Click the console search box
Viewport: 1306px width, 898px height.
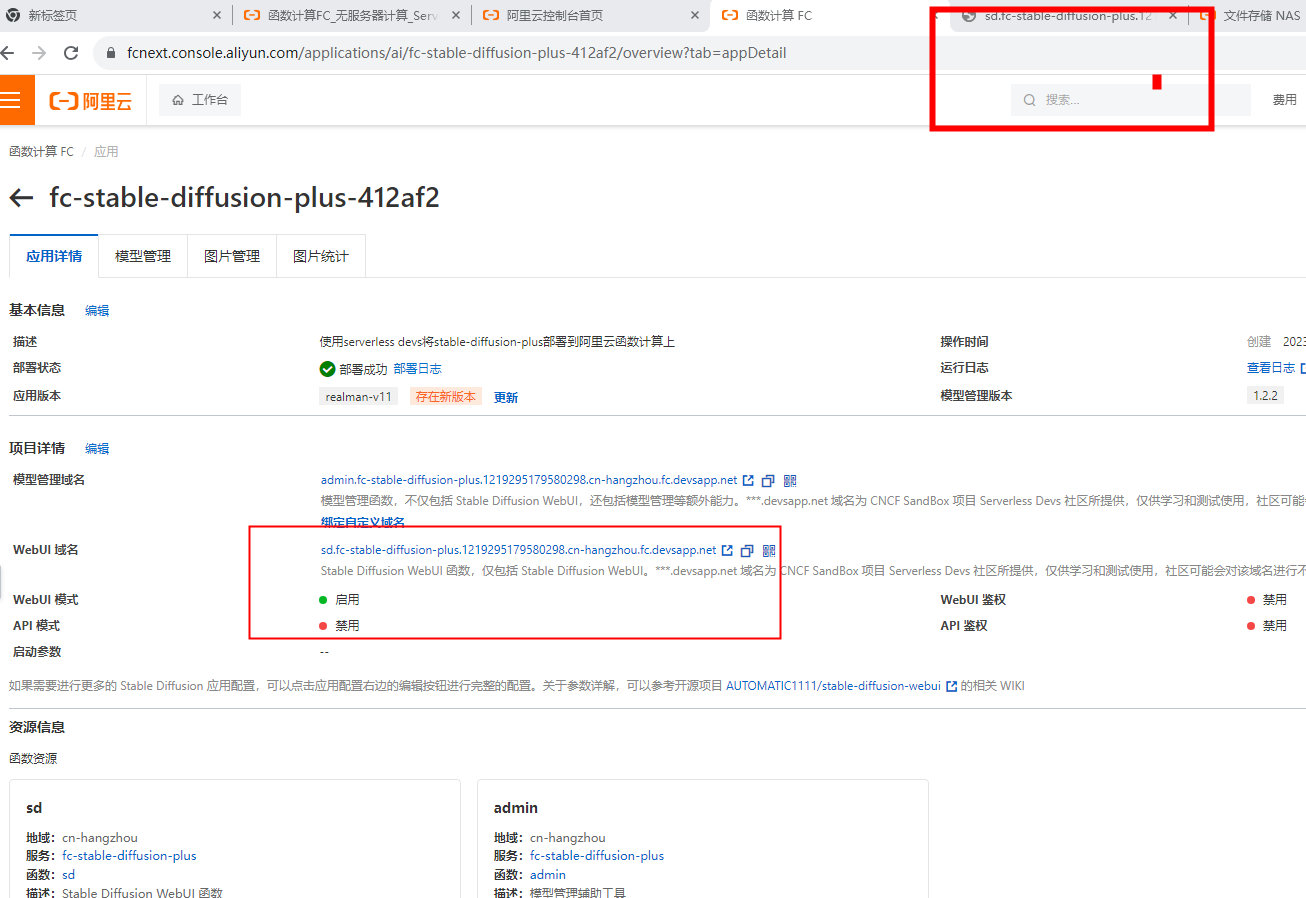coord(1130,100)
